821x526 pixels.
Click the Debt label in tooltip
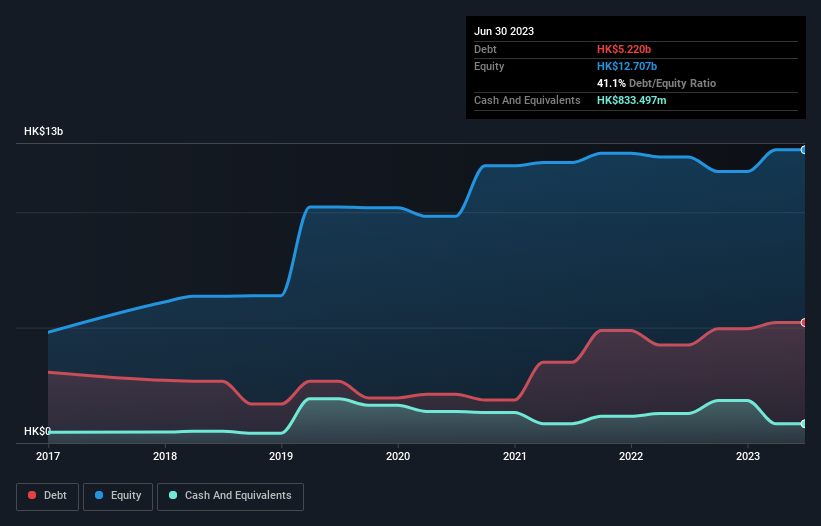coord(485,49)
